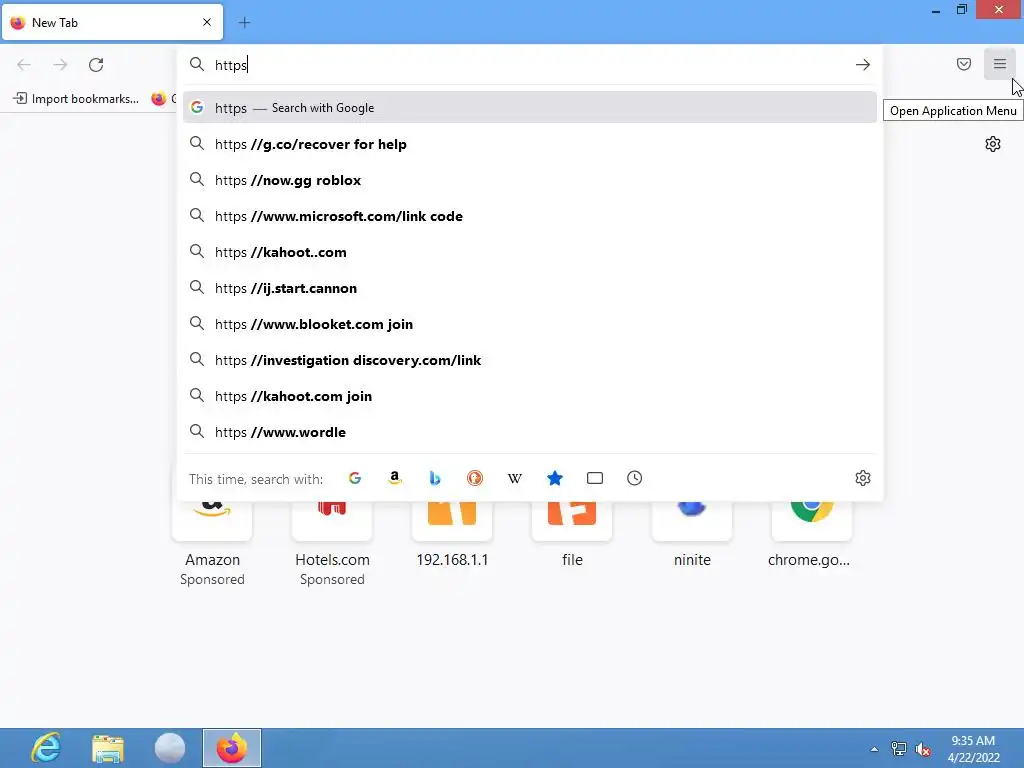This screenshot has width=1024, height=768.
Task: Click the reload page button
Action: (x=96, y=65)
